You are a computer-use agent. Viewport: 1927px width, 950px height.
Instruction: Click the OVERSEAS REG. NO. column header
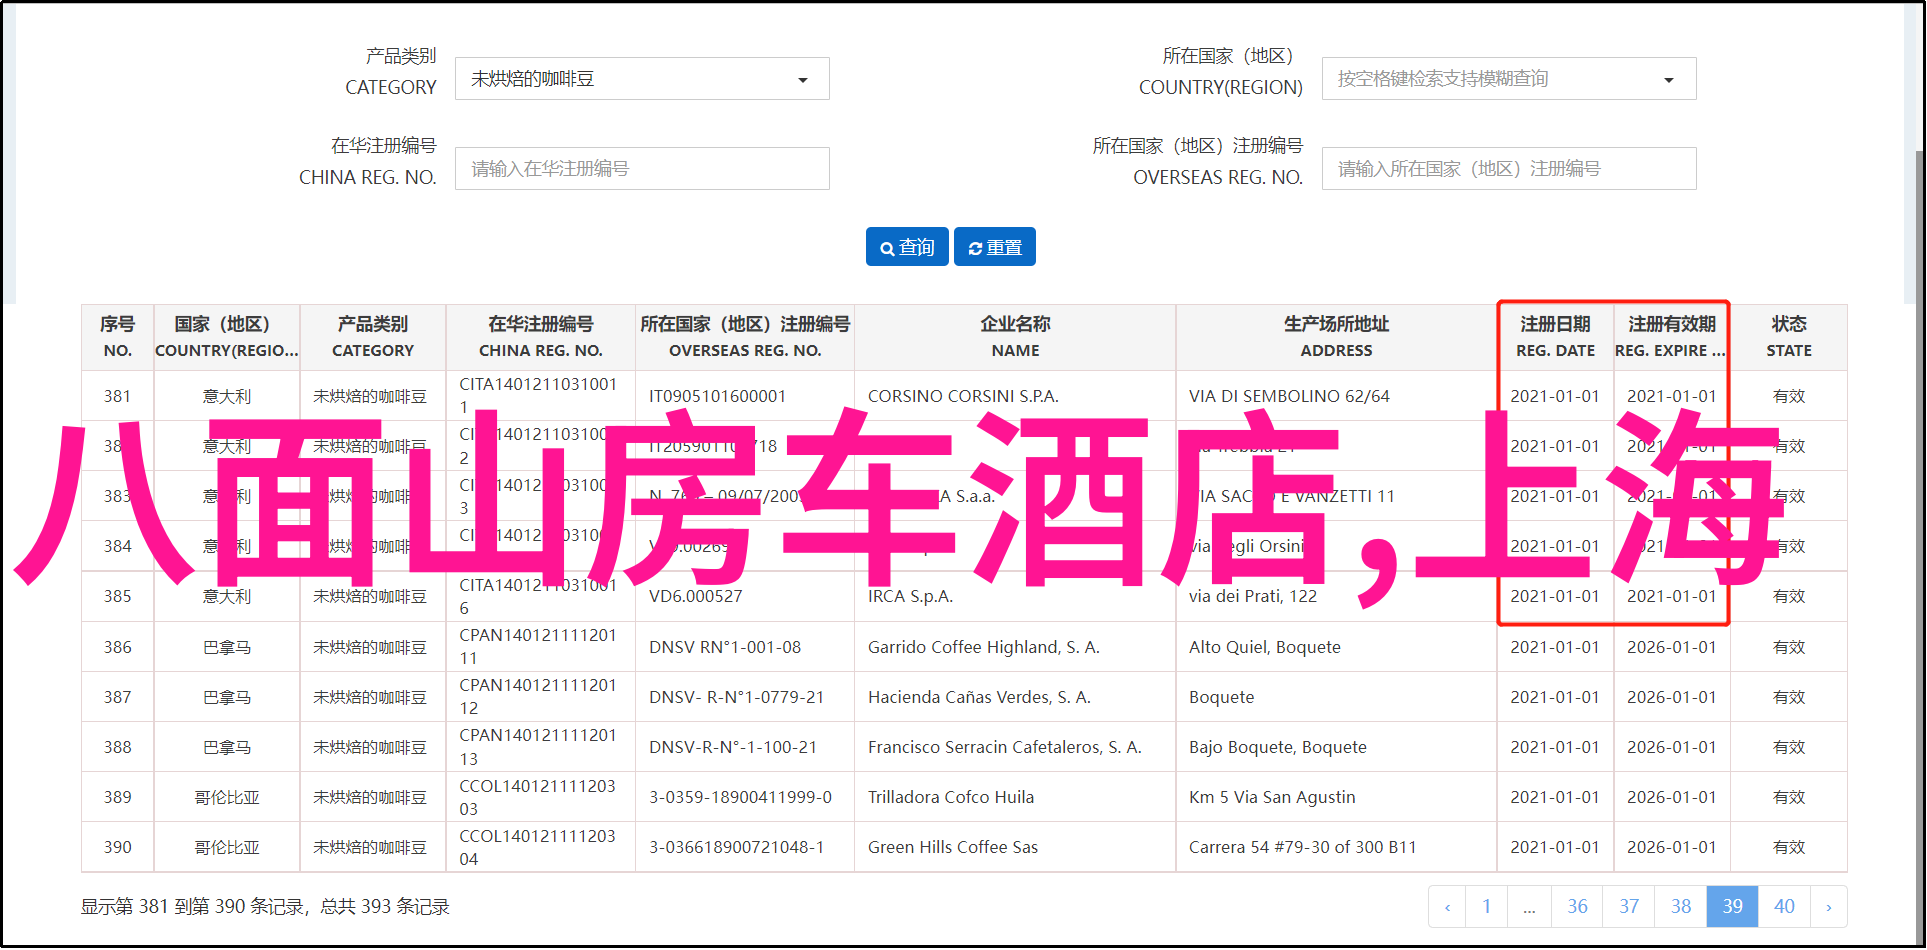tap(745, 337)
